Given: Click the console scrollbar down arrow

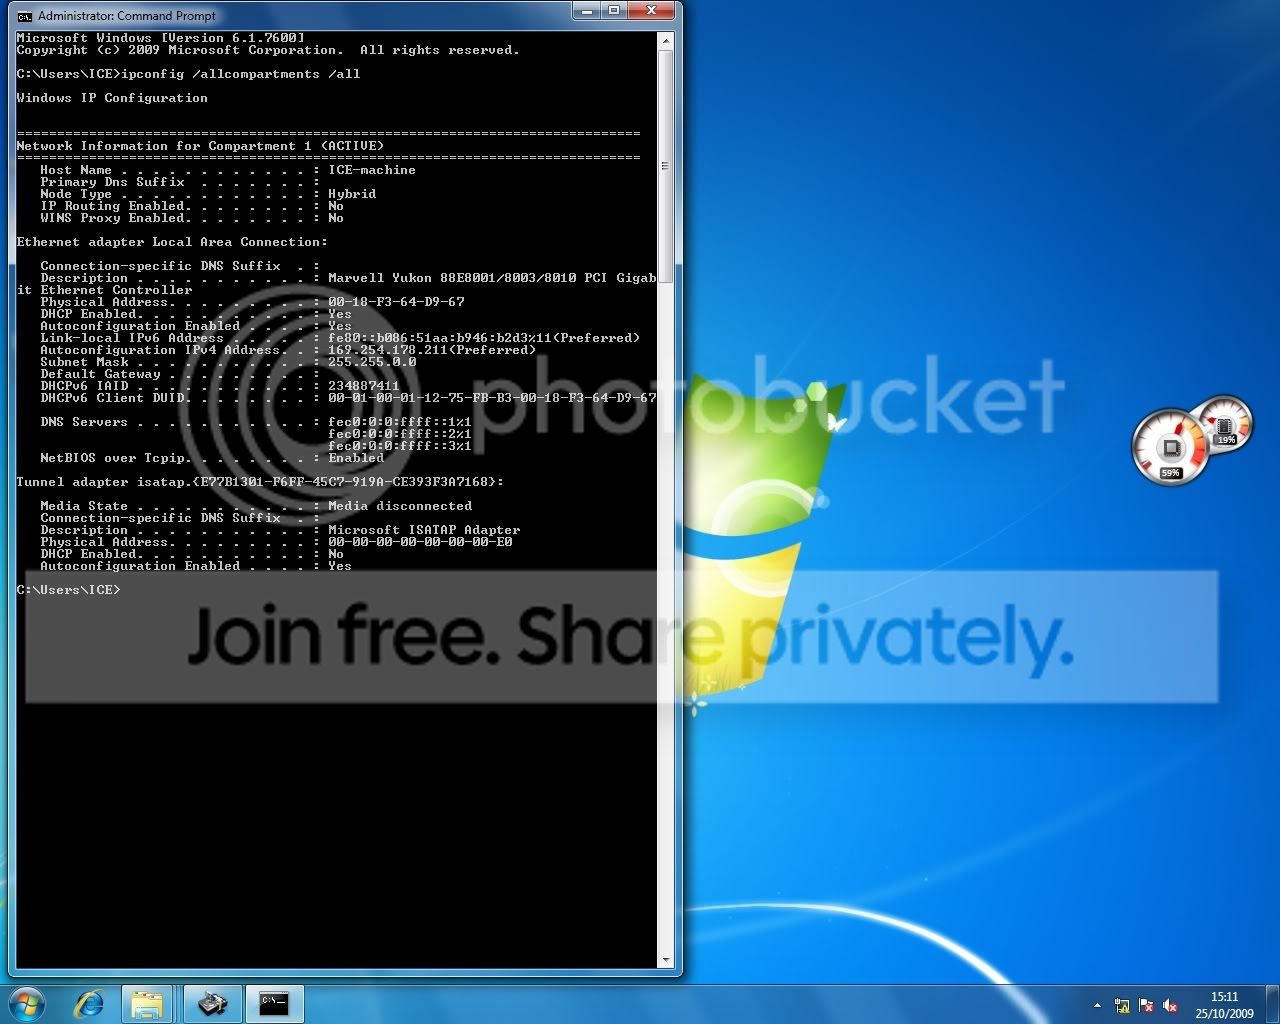Looking at the screenshot, I should pyautogui.click(x=665, y=960).
